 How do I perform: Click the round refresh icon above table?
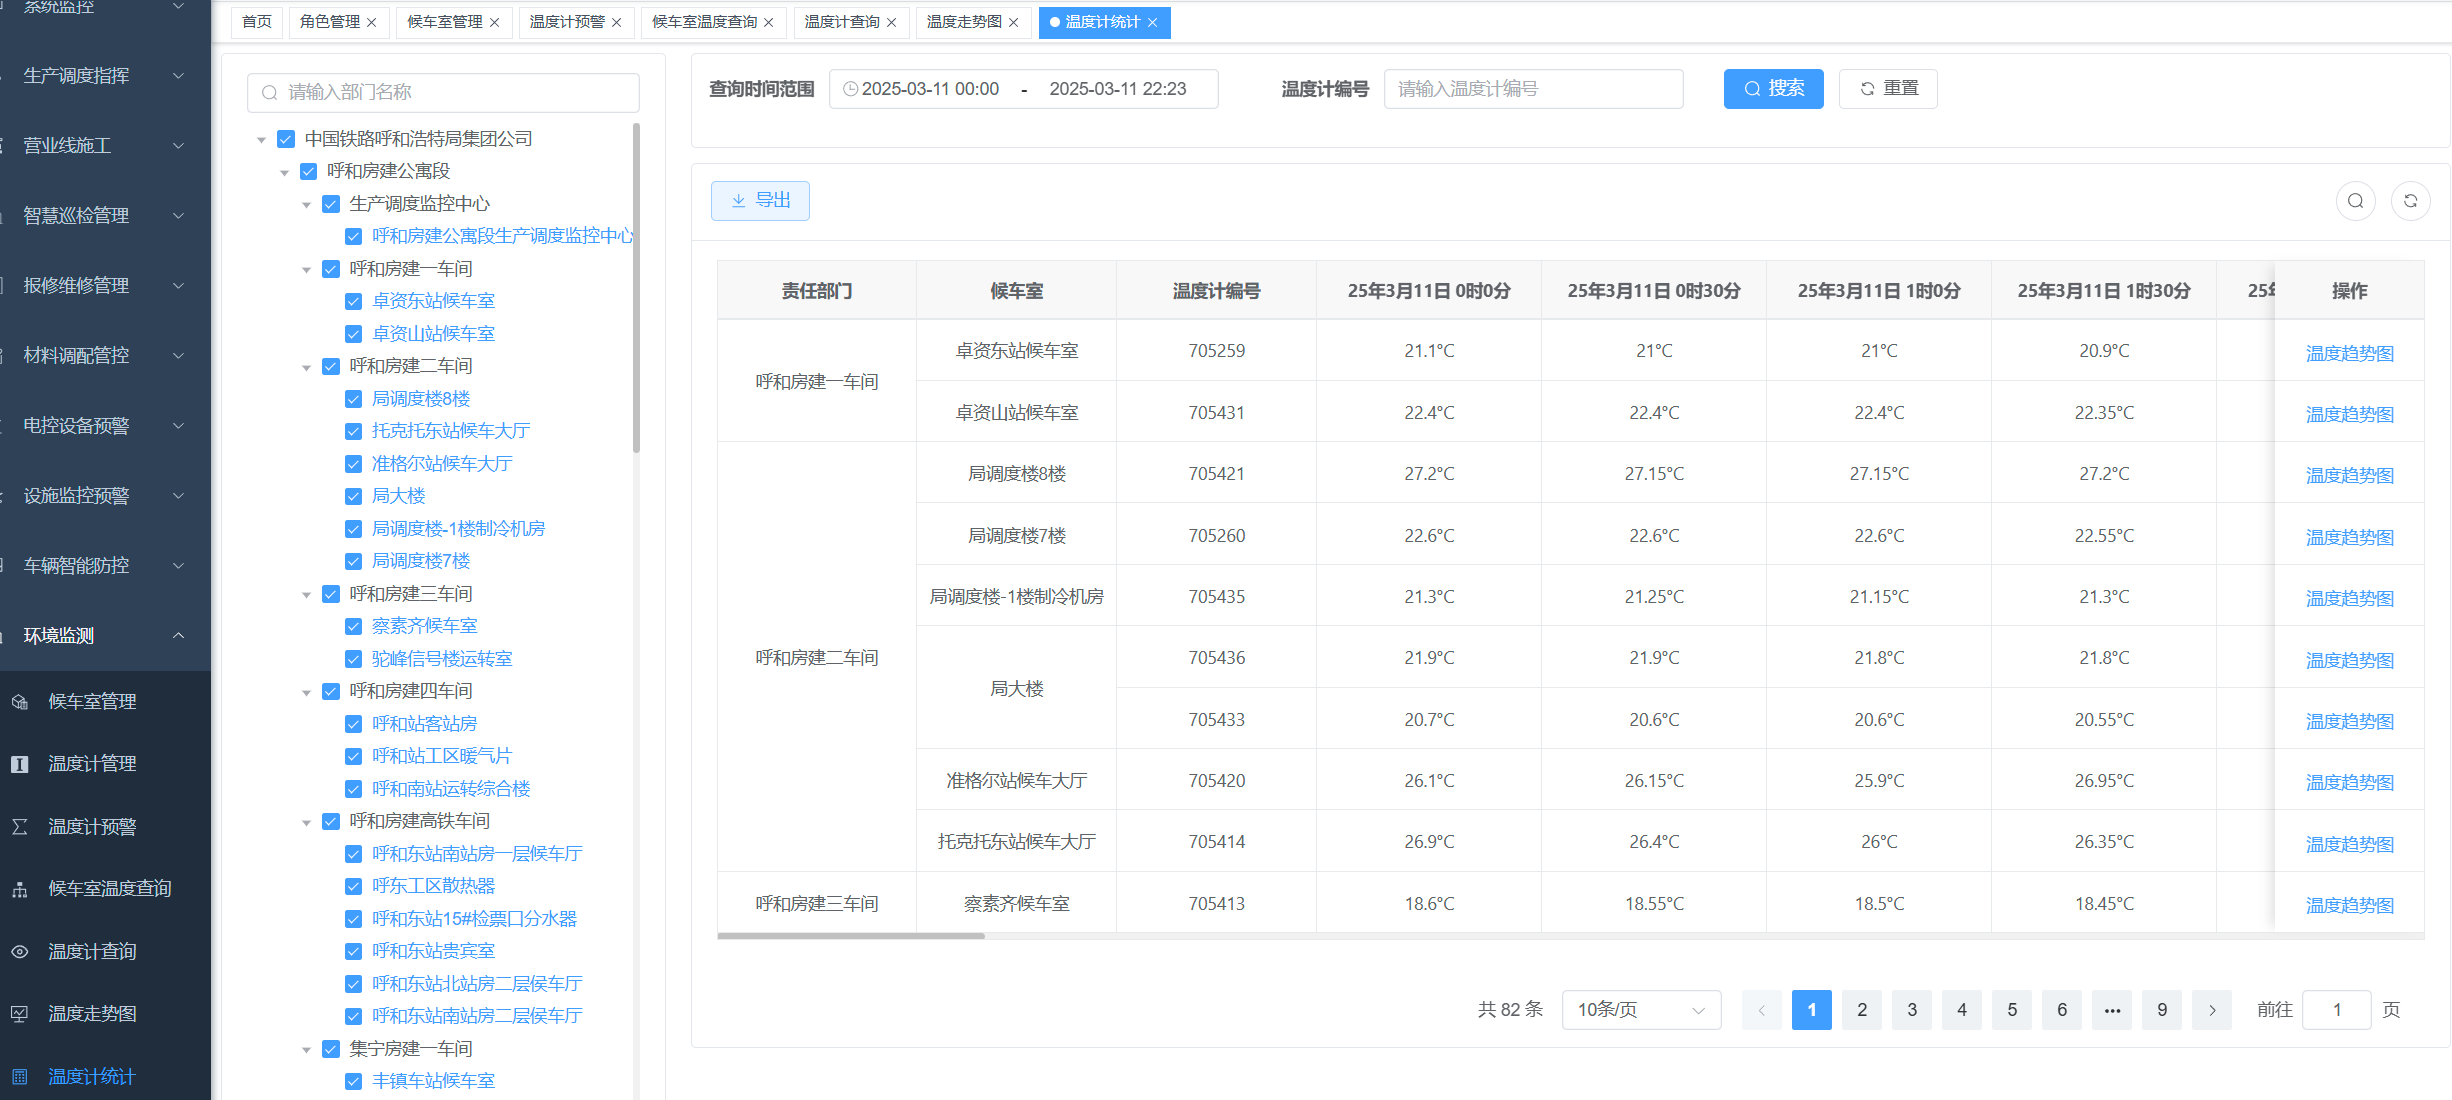[x=2411, y=201]
